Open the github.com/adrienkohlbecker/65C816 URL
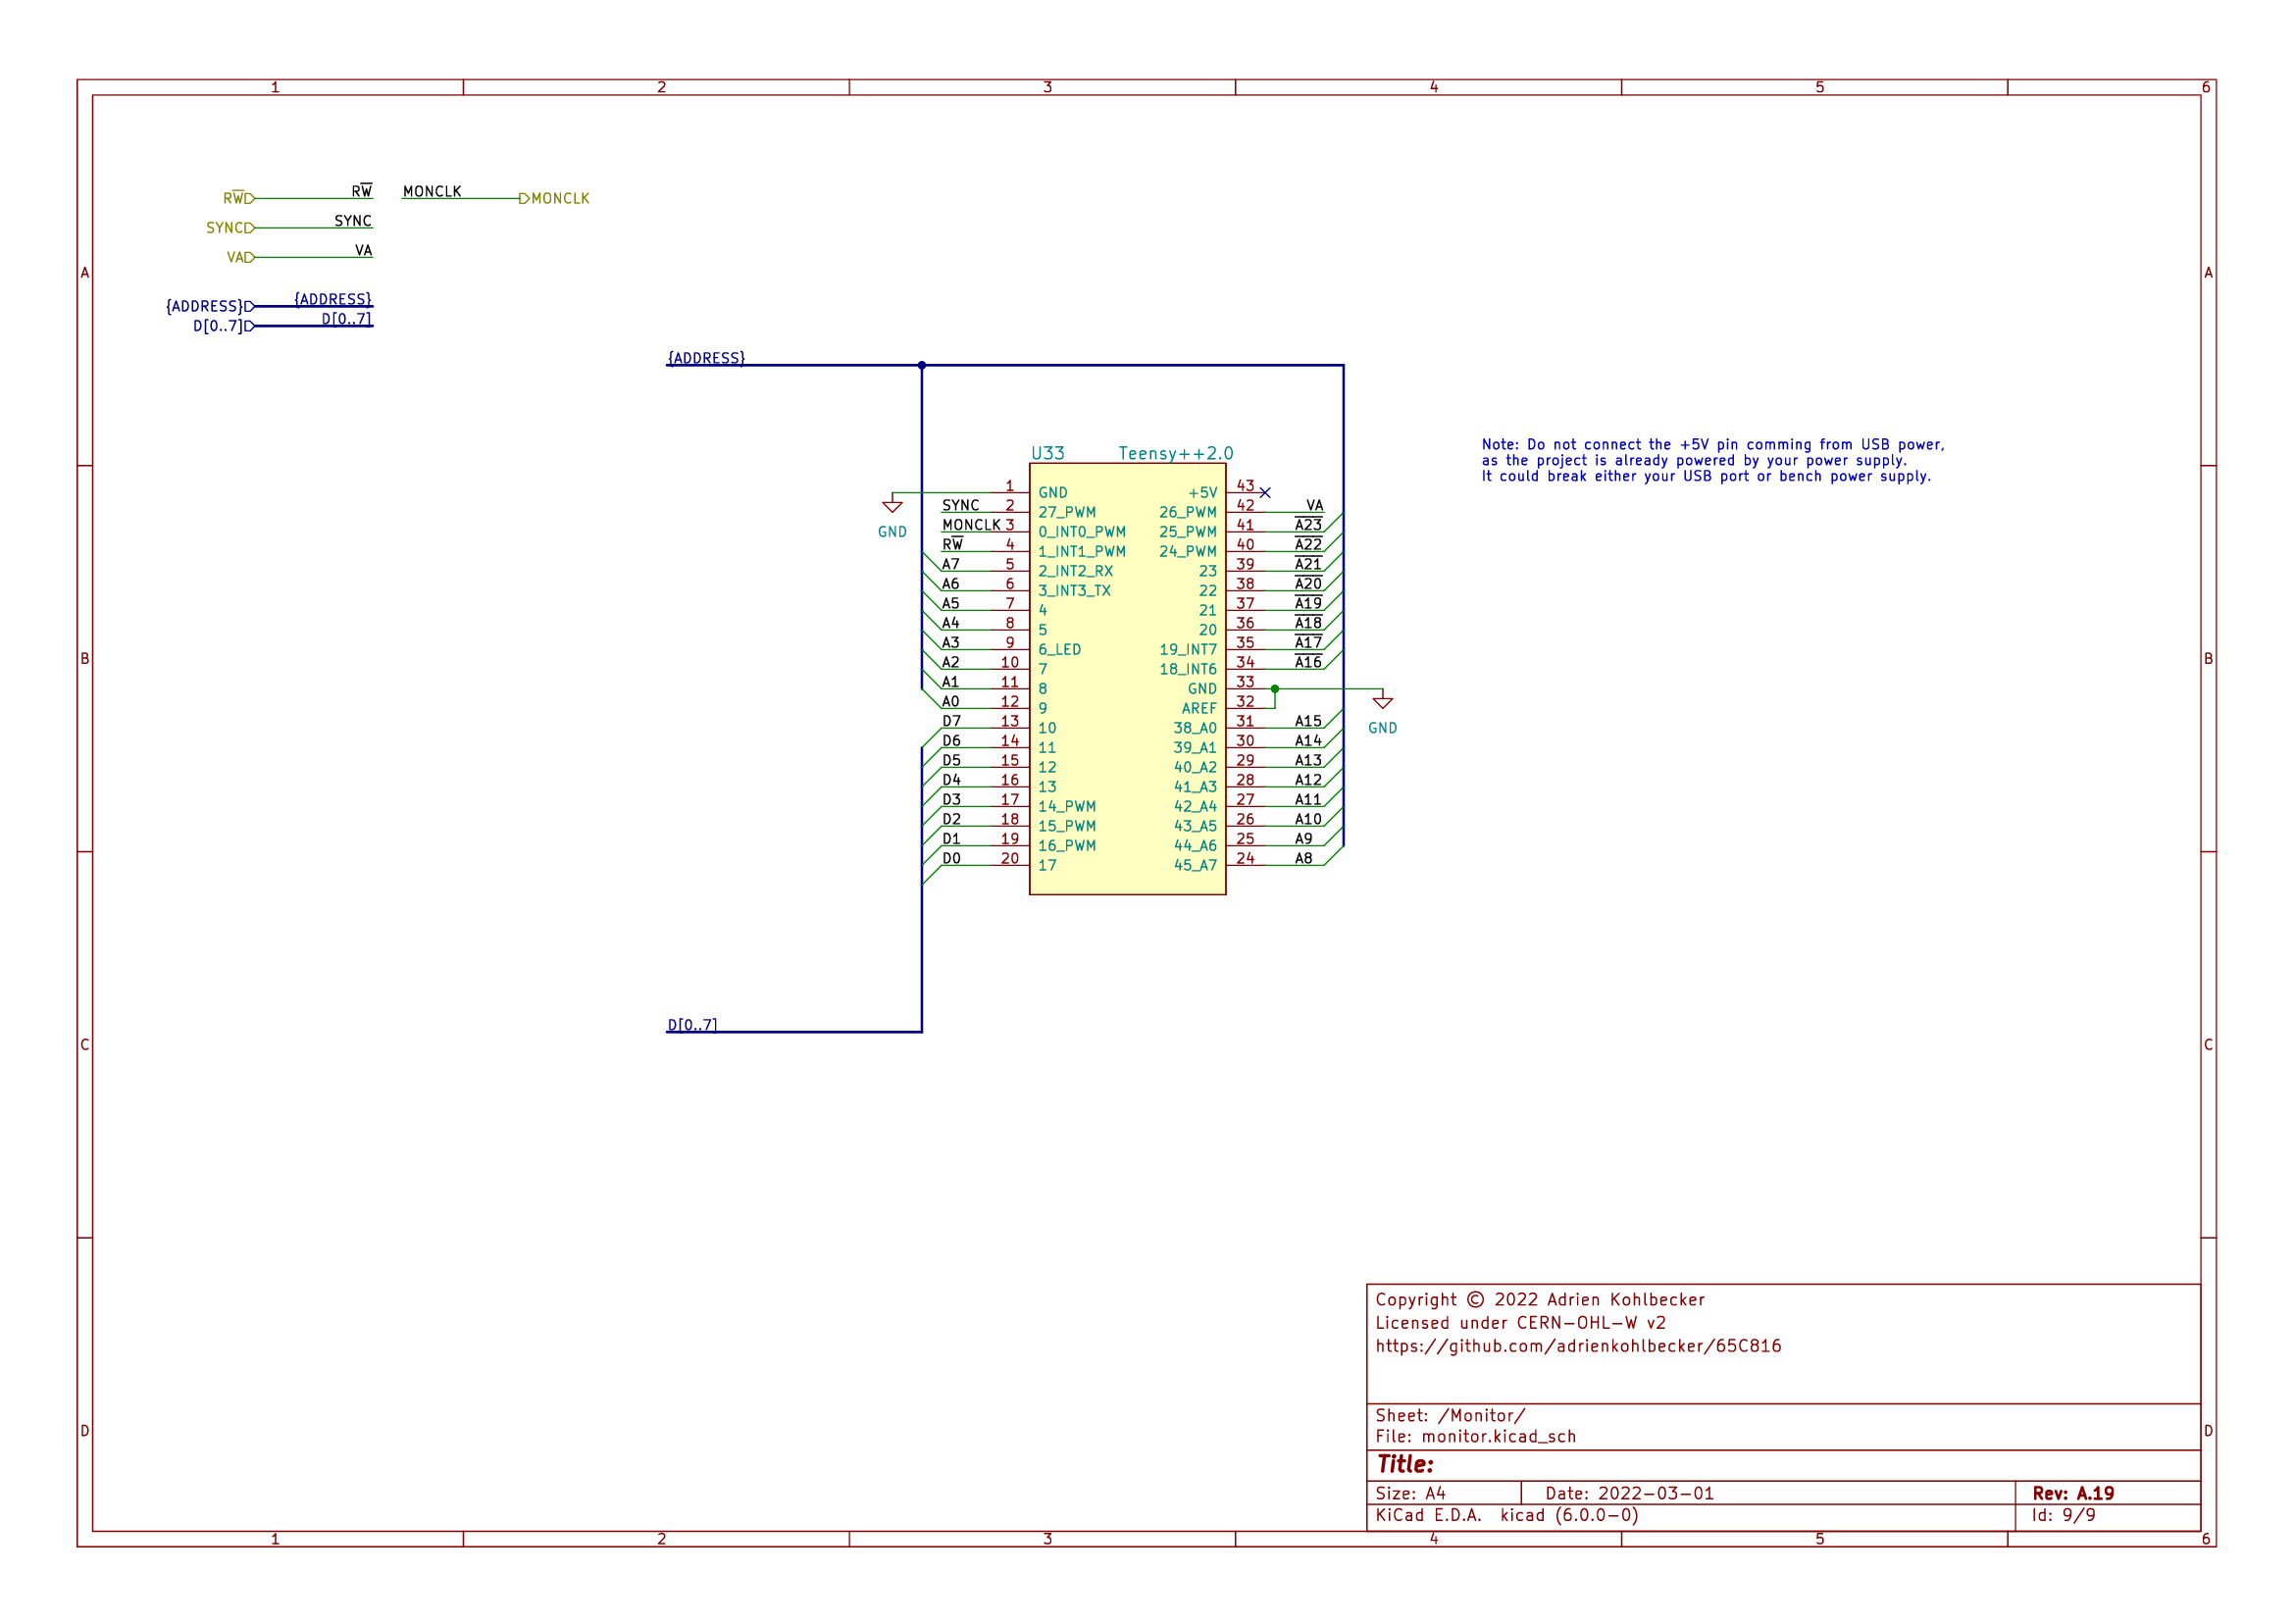 point(1577,1346)
